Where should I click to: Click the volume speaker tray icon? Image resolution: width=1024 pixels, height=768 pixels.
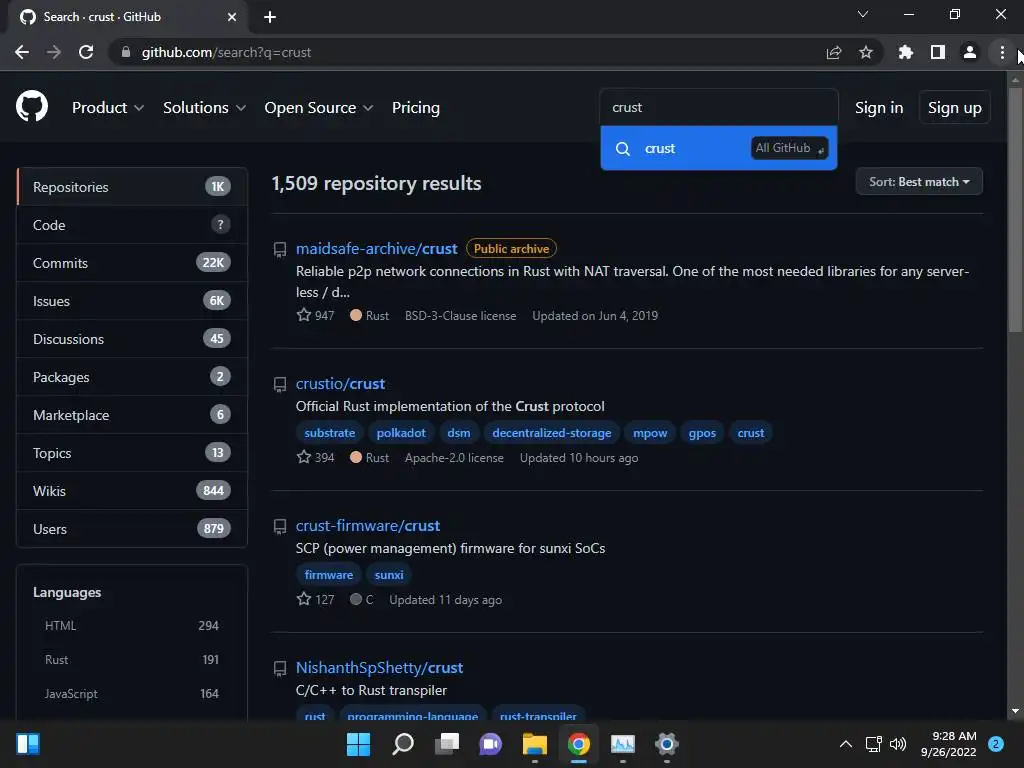[898, 744]
